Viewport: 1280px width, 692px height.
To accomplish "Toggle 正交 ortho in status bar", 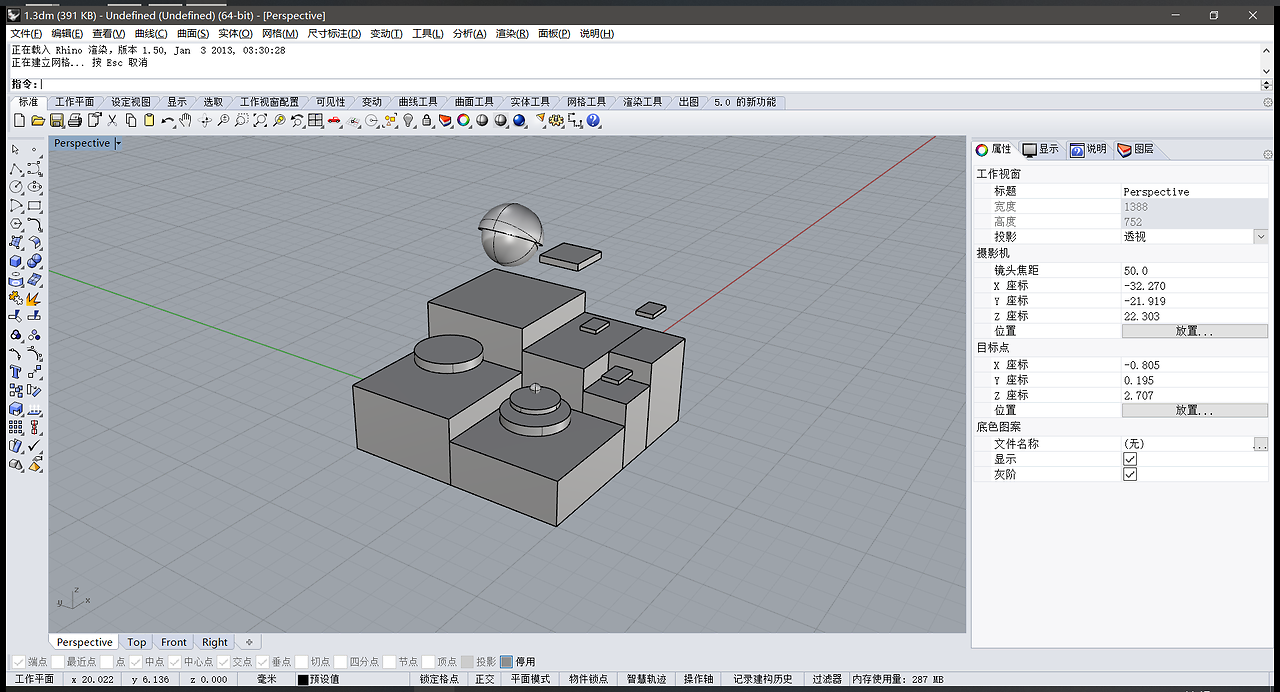I will (x=484, y=679).
